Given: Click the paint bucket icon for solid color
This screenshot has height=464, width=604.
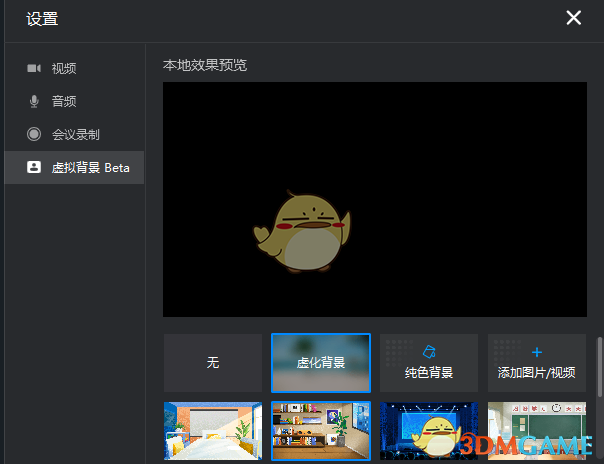Looking at the screenshot, I should click(x=429, y=352).
